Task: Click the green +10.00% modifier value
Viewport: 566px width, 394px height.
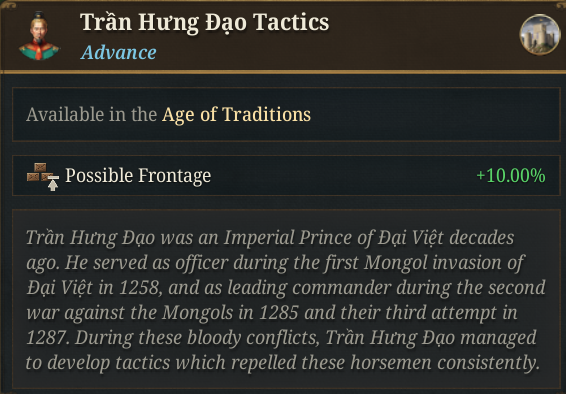Action: point(511,176)
